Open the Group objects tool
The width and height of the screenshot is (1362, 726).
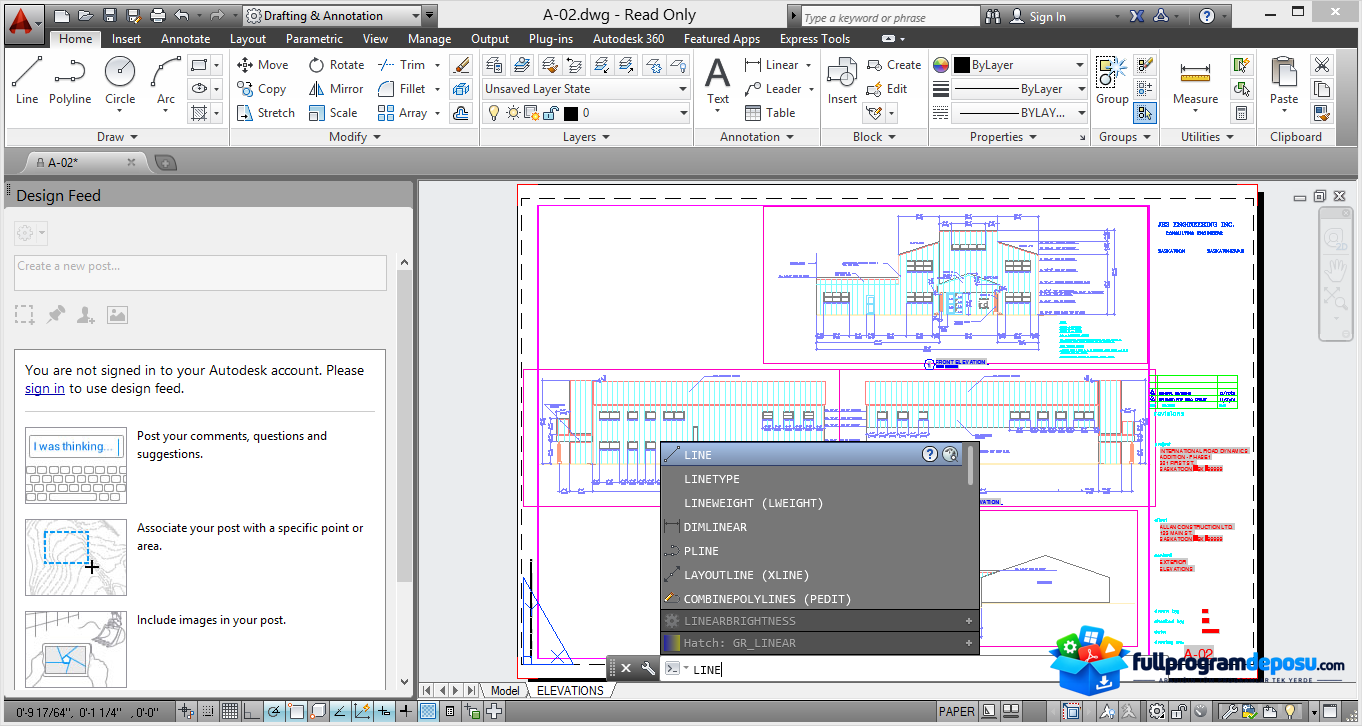(1112, 81)
